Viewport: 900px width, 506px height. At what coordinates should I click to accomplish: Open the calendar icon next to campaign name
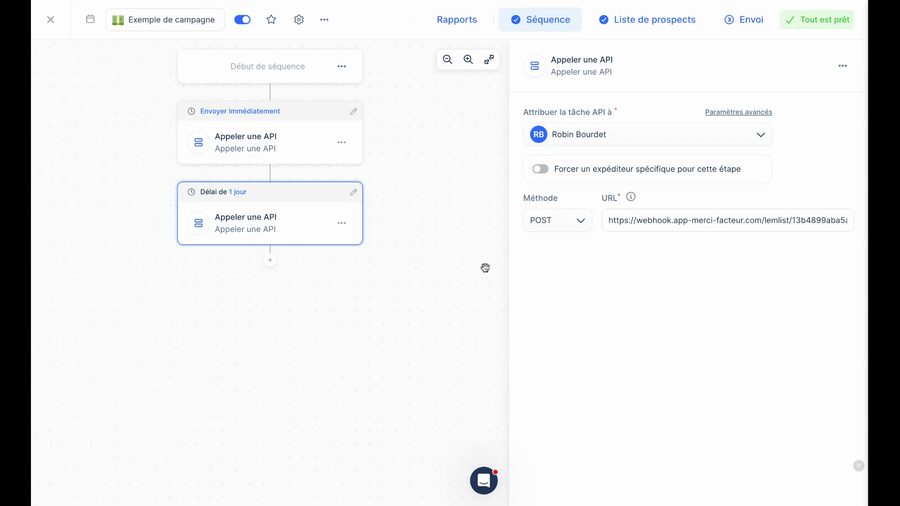(90, 19)
